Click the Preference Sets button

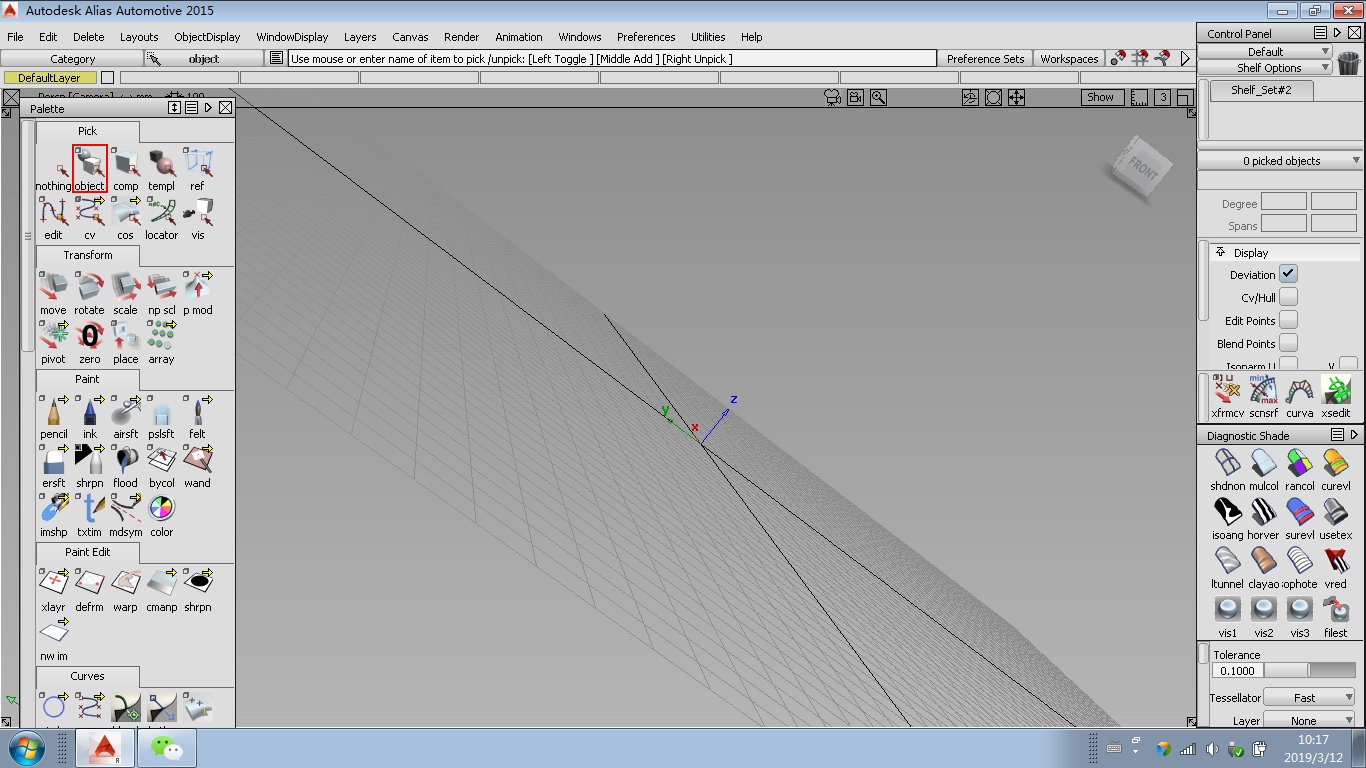(985, 59)
